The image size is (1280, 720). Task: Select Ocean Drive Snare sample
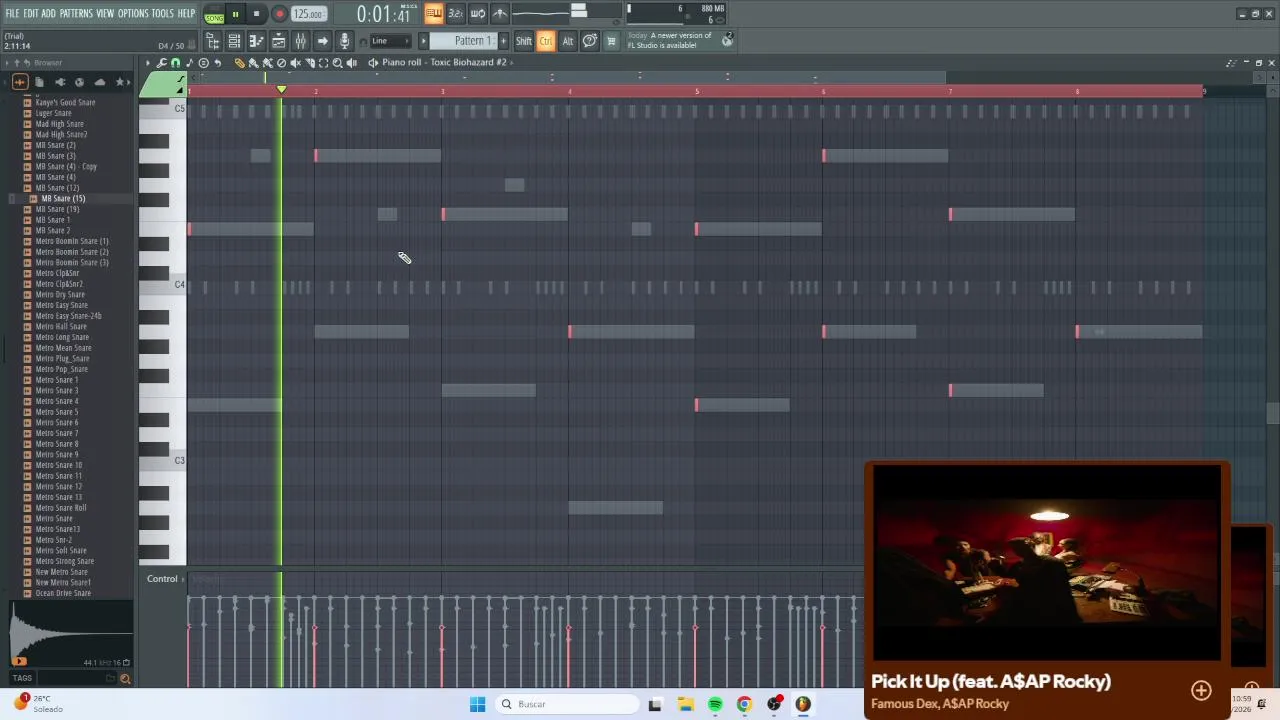tap(63, 593)
